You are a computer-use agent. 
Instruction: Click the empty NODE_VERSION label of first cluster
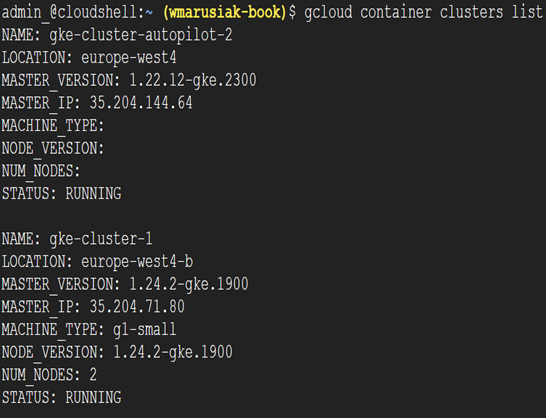tap(53, 149)
